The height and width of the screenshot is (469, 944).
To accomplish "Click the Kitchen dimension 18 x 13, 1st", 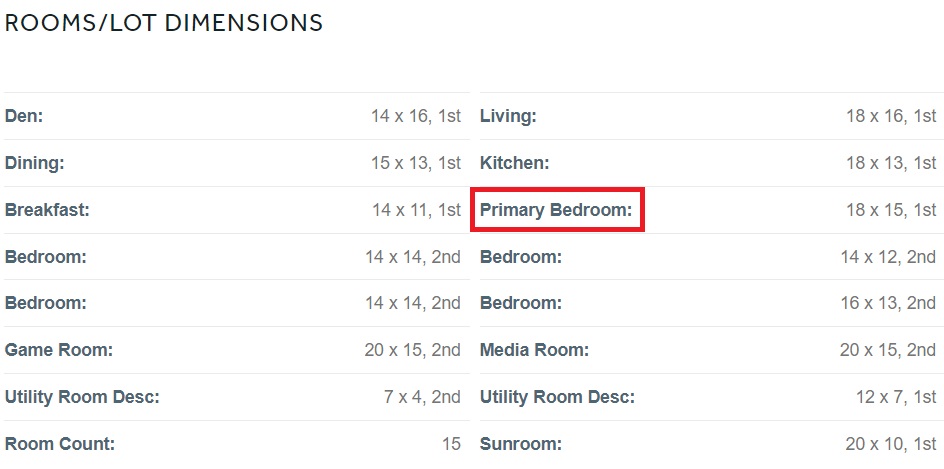I will (x=891, y=163).
